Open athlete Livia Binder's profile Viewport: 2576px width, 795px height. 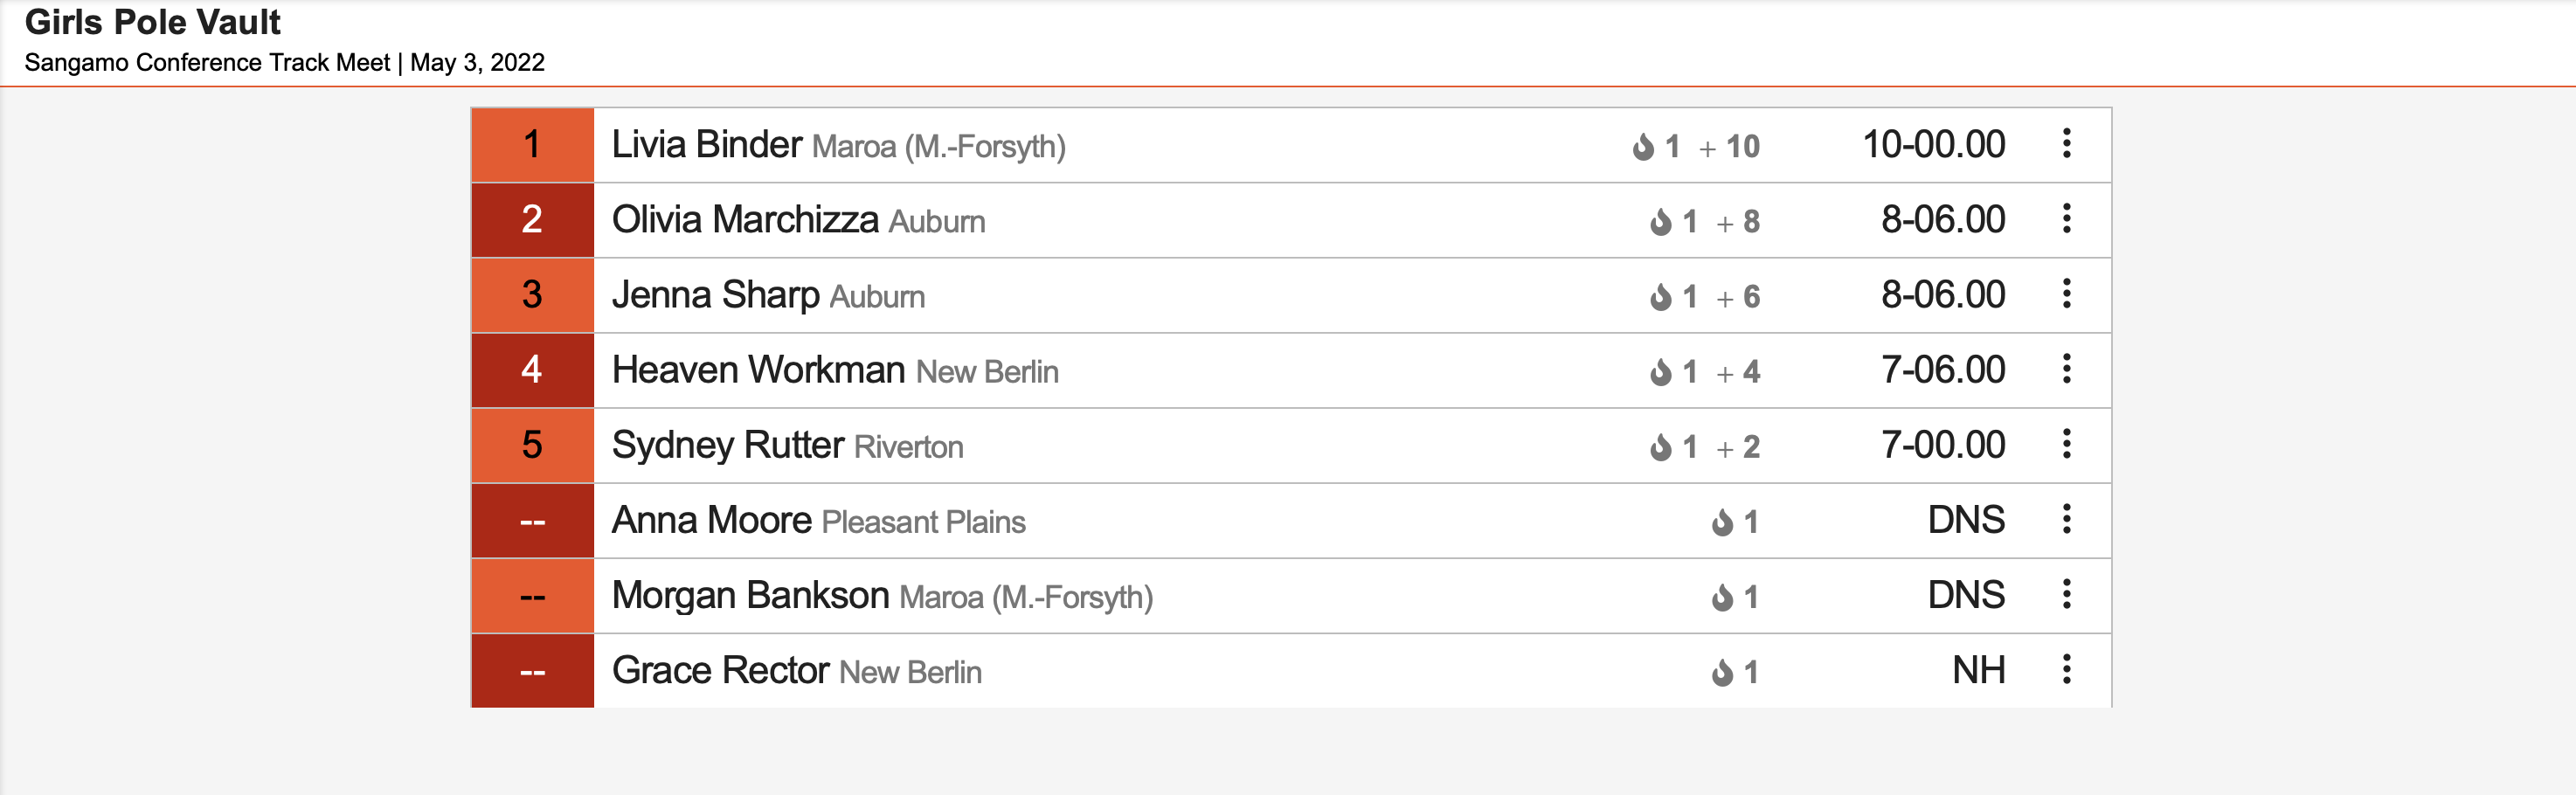(706, 145)
